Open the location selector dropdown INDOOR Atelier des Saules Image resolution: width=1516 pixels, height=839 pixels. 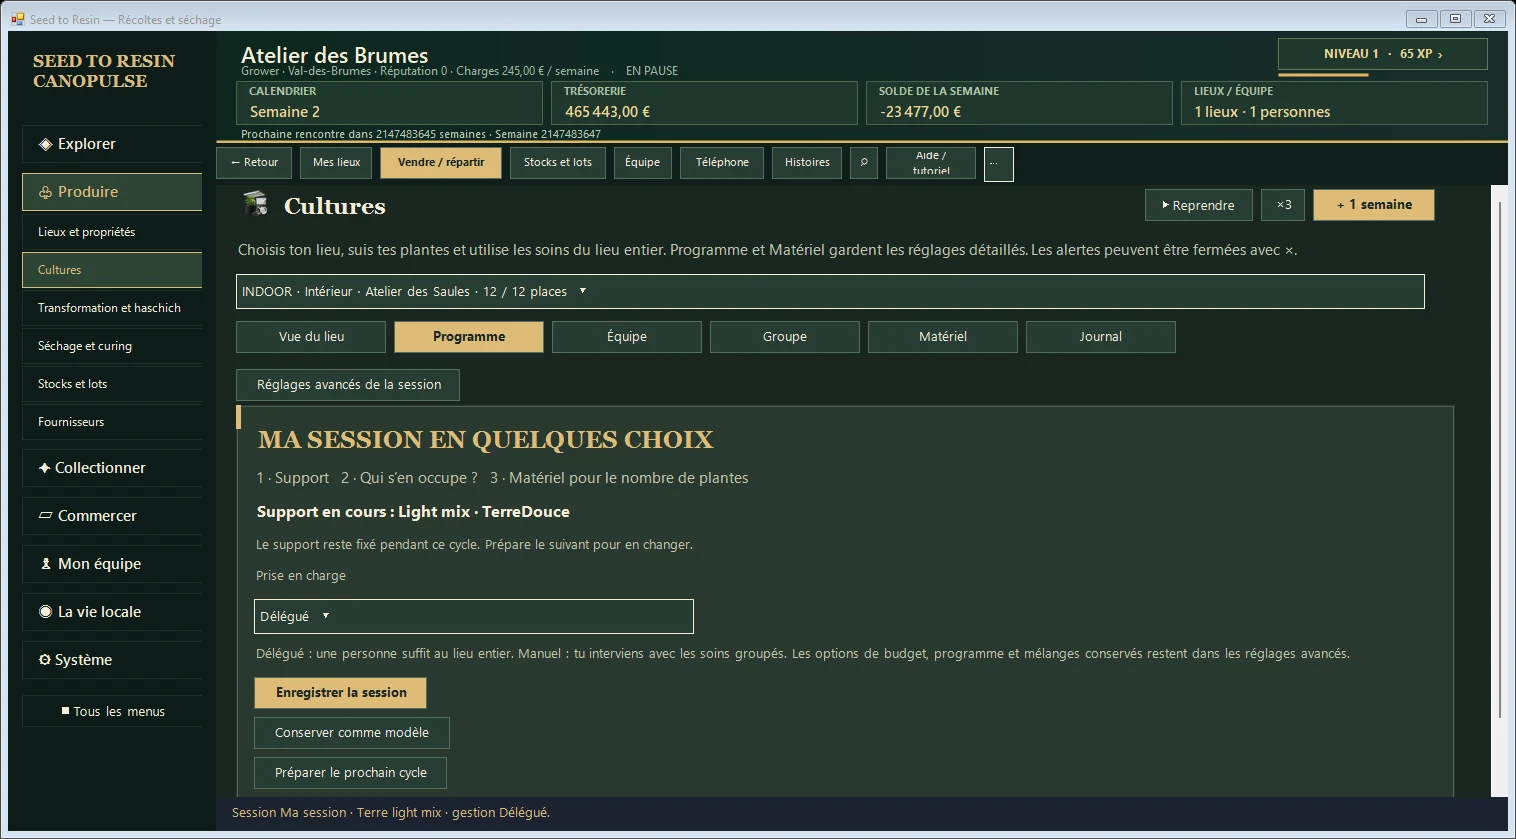point(830,292)
